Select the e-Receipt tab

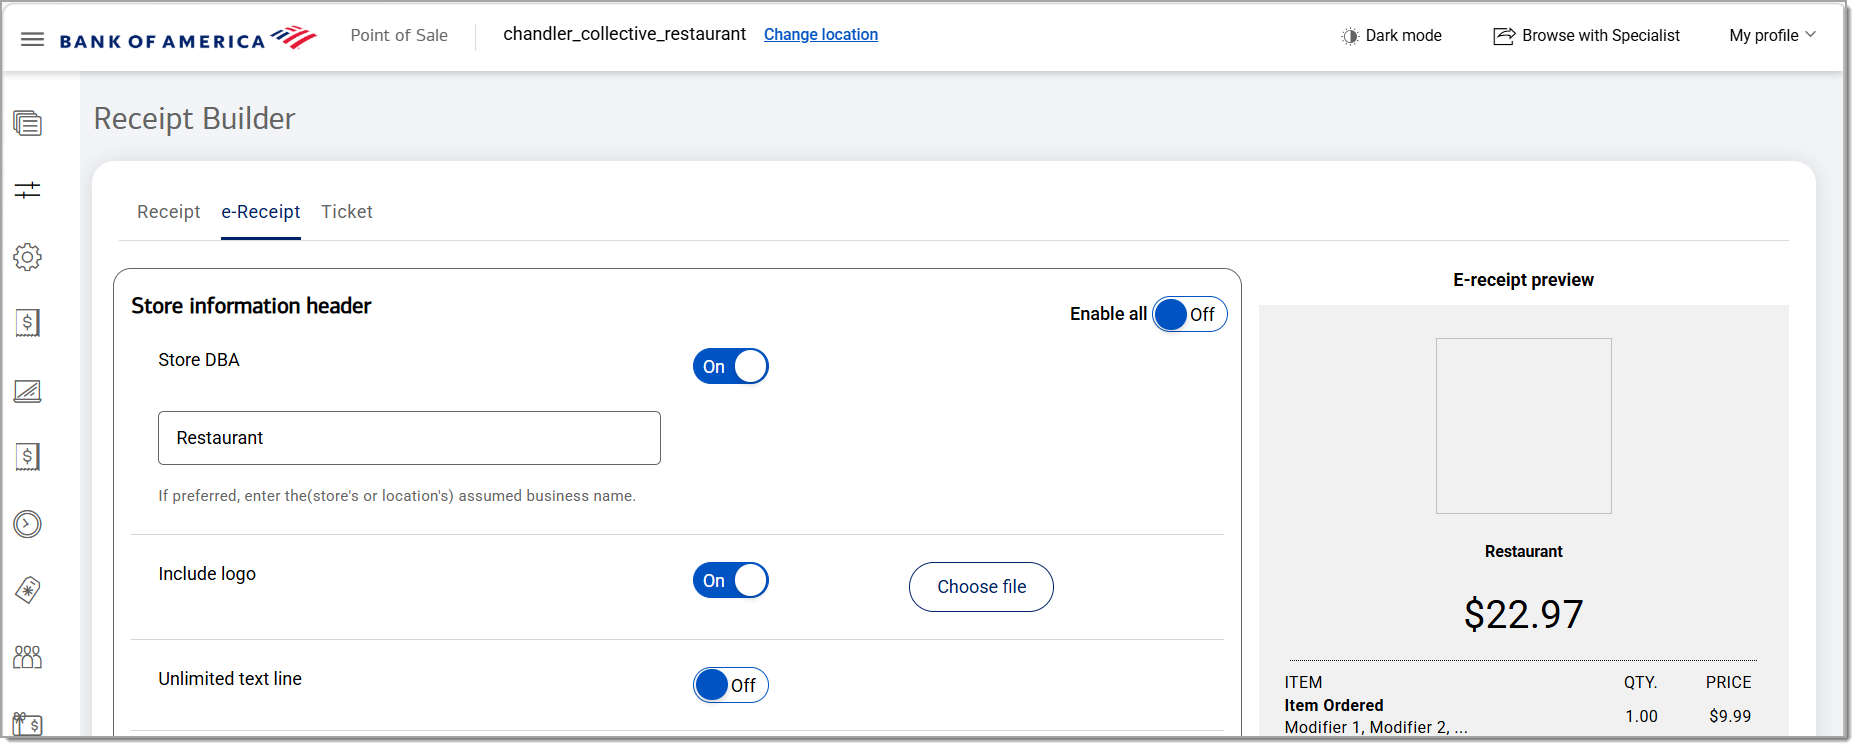[261, 212]
